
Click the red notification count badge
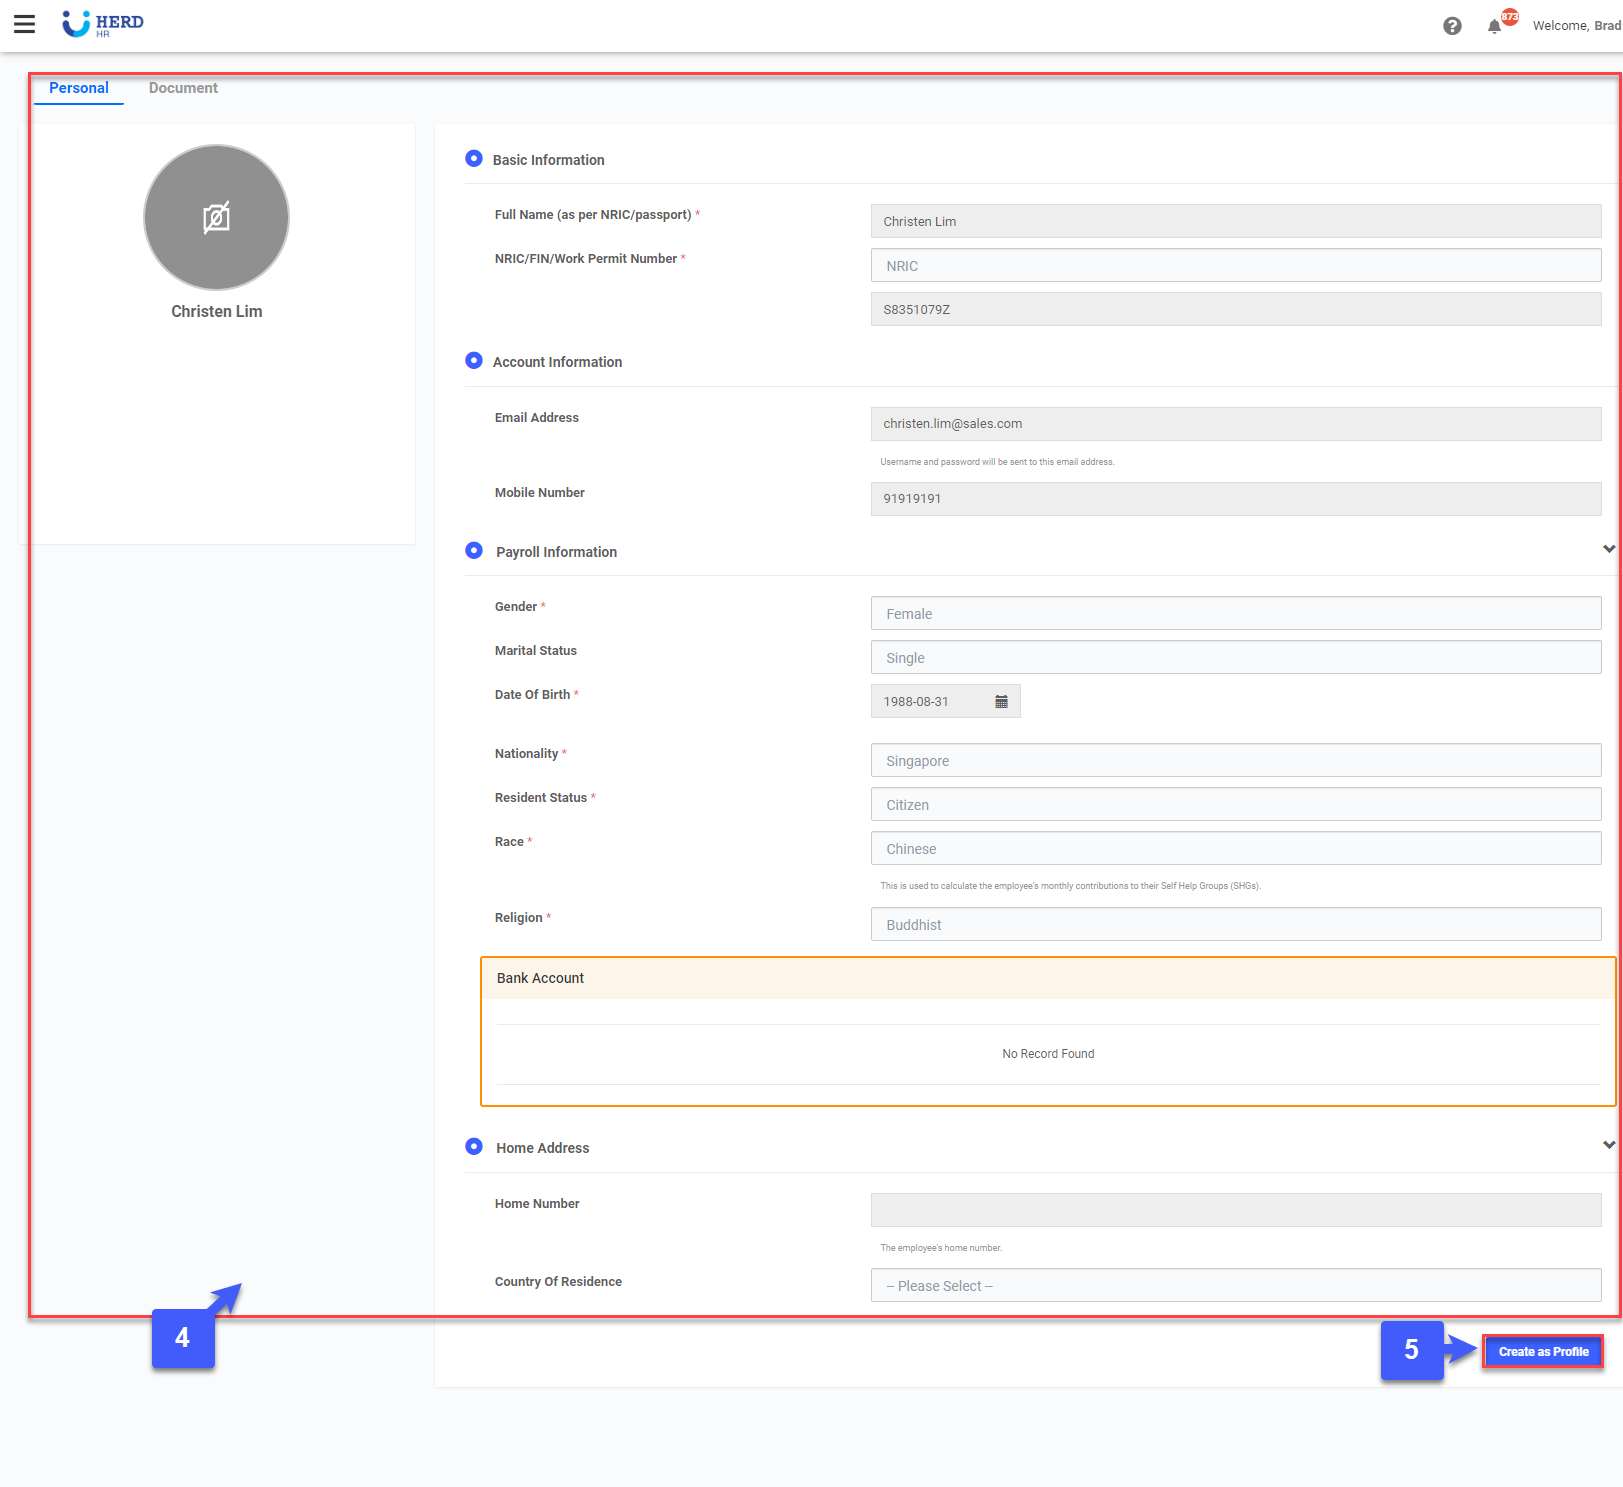pos(1507,15)
